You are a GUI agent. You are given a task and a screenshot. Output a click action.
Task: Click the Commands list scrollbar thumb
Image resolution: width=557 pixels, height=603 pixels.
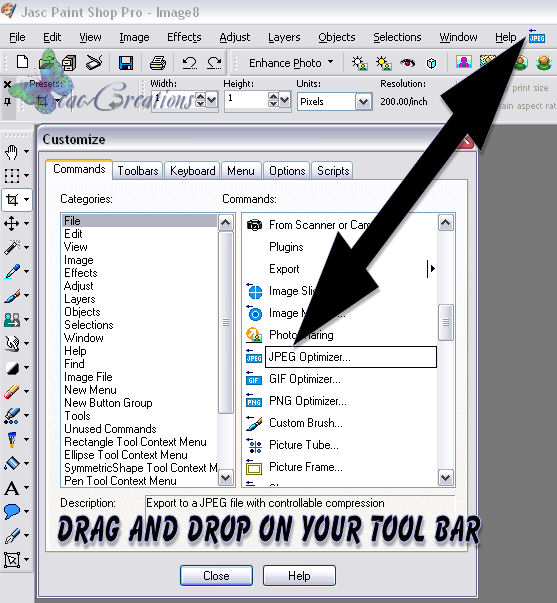[x=446, y=322]
